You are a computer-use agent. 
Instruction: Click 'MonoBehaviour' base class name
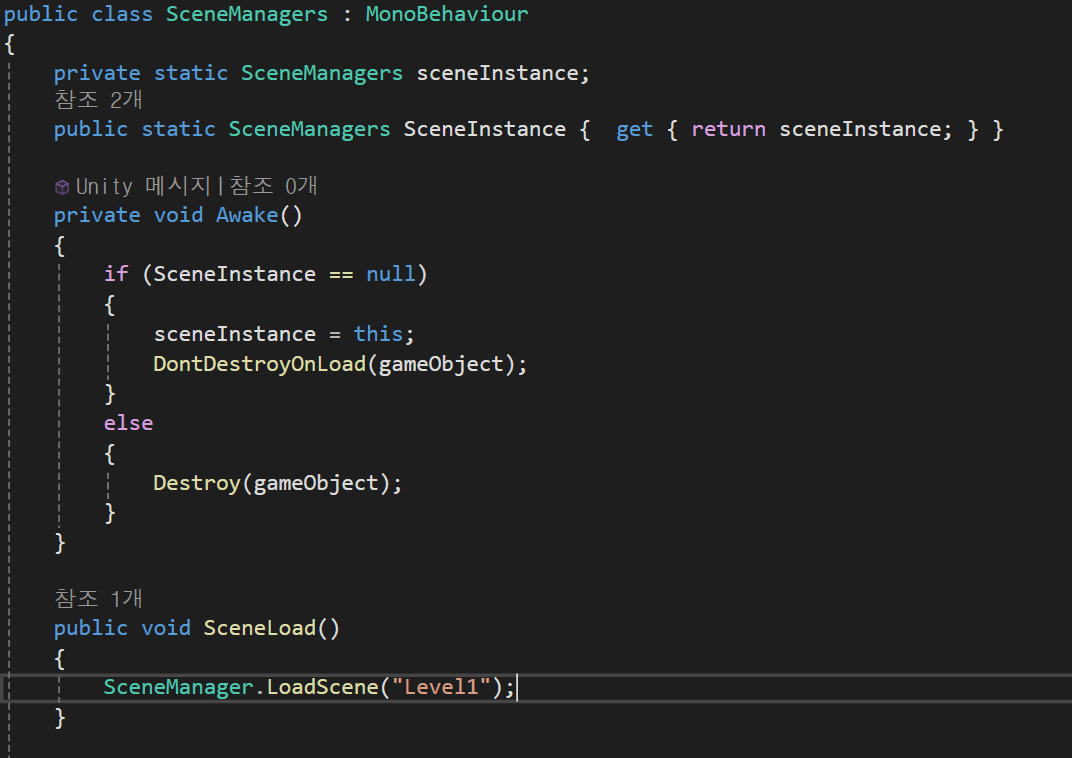[446, 14]
